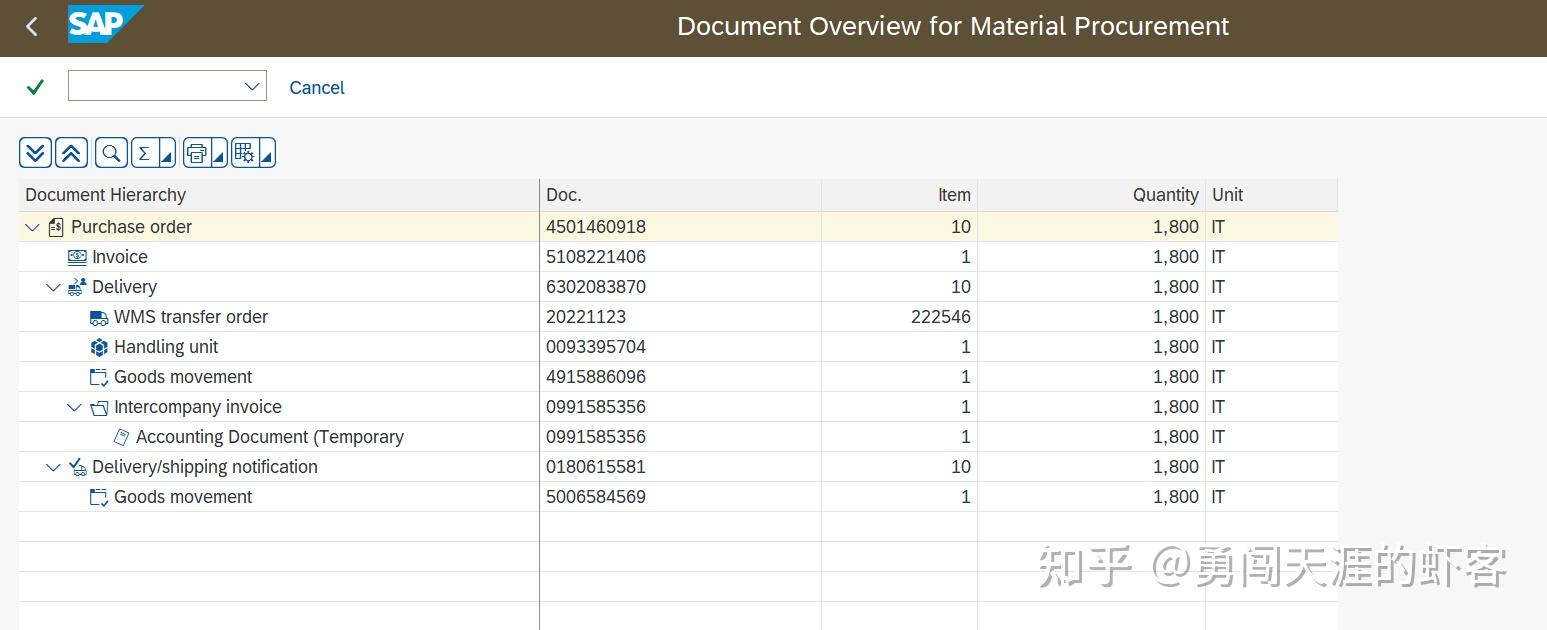The width and height of the screenshot is (1547, 630).
Task: Collapse the Purchase order tree node
Action: (31, 227)
